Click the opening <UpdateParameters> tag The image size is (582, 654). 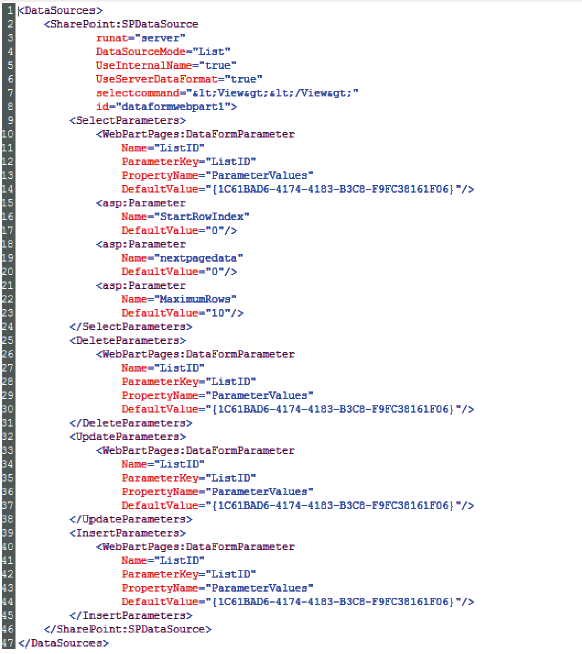(128, 437)
